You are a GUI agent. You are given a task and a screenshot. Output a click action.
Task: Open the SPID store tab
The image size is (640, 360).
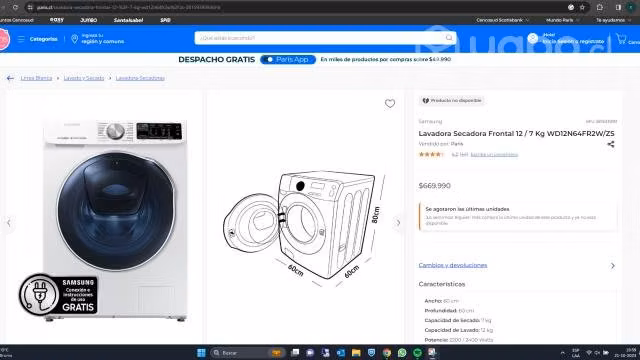(165, 20)
